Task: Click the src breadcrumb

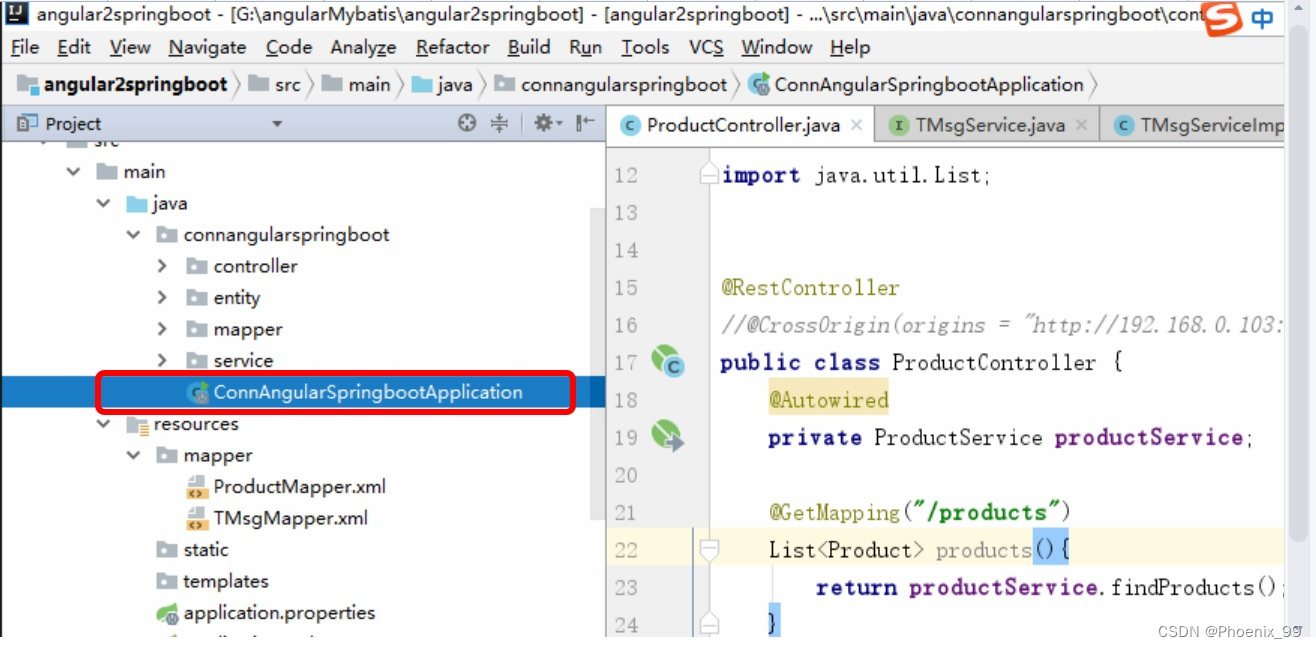Action: pos(276,85)
